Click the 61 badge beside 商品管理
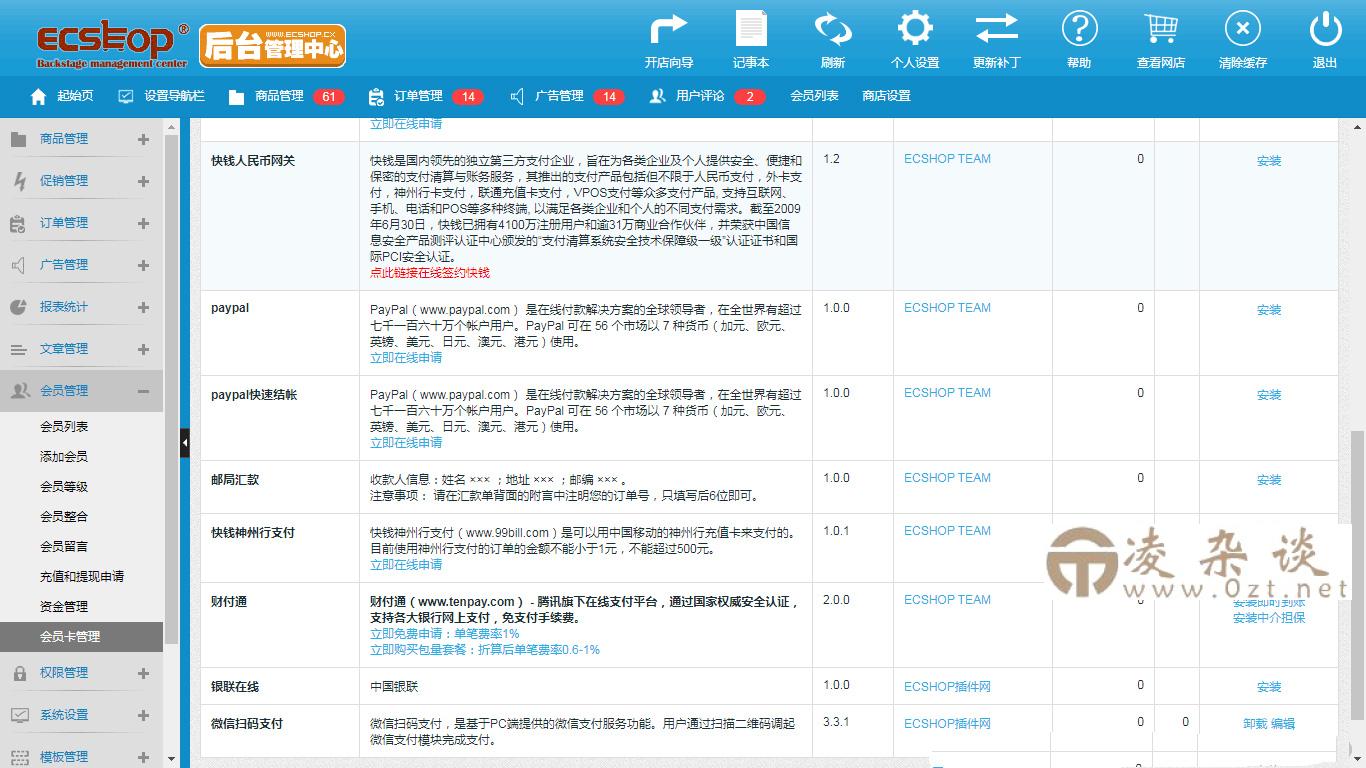The width and height of the screenshot is (1366, 768). point(328,97)
